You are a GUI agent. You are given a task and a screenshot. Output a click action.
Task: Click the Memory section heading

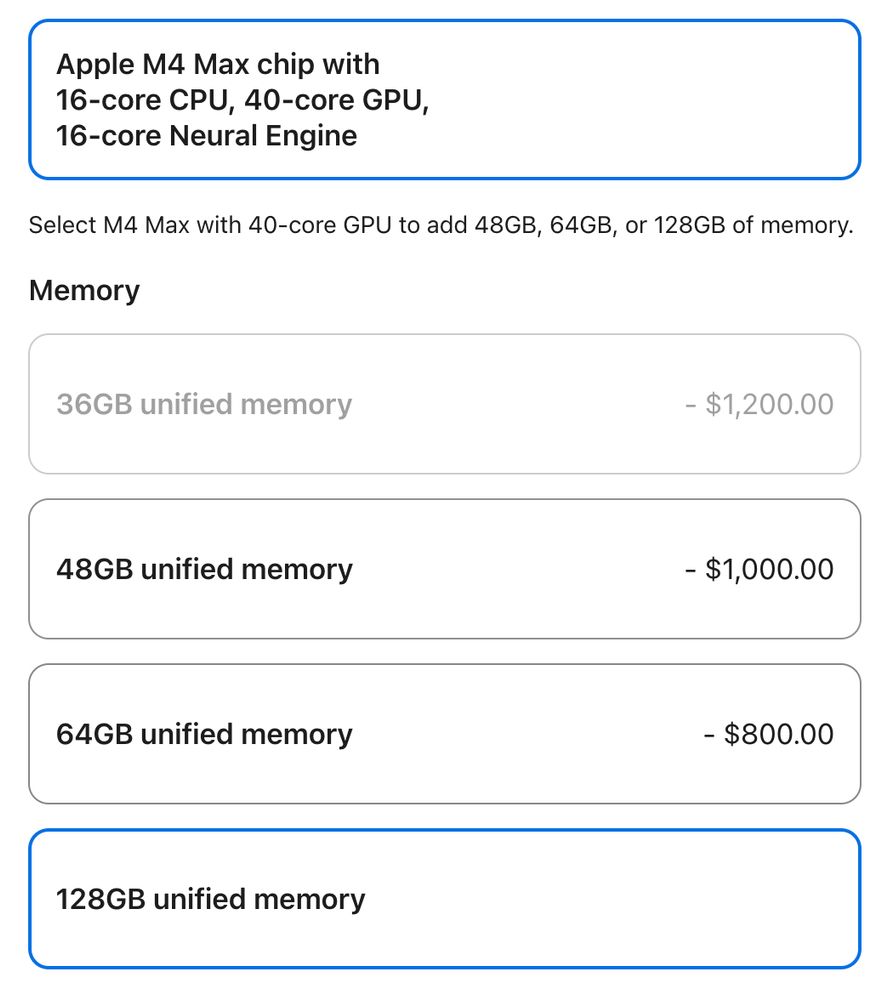click(x=84, y=291)
